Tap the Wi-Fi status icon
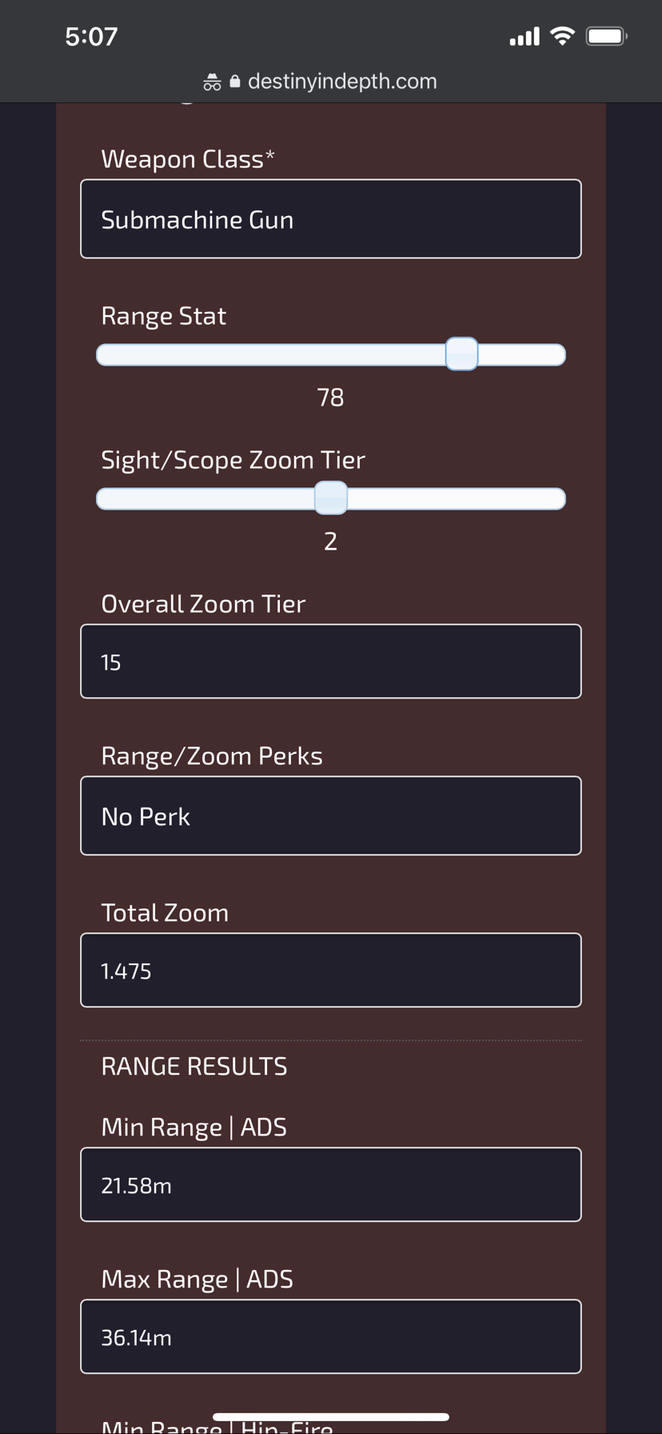The image size is (662, 1434). point(562,37)
